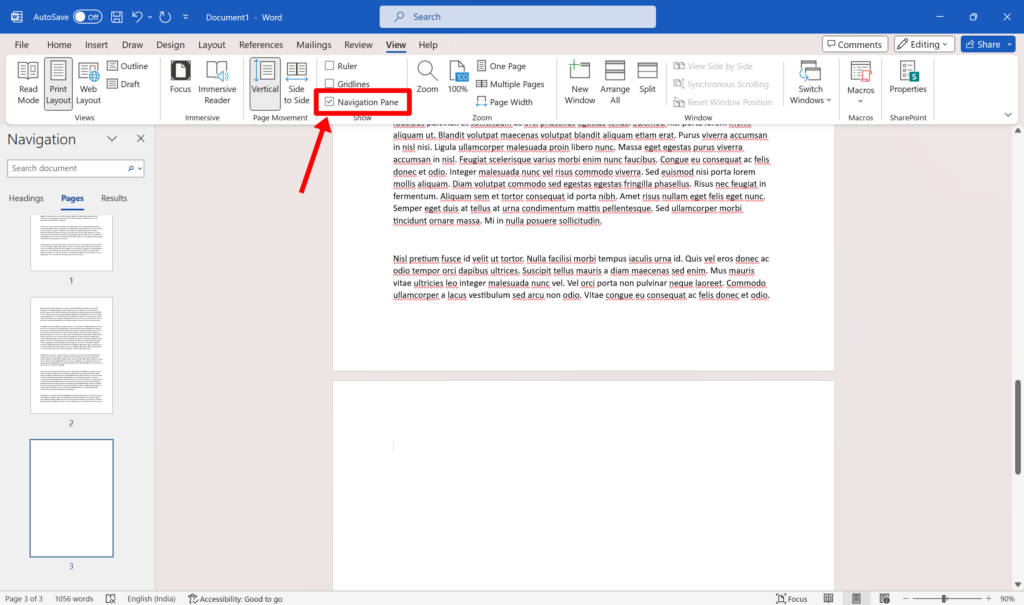Select page 3 thumbnail in Navigation pane
The image size is (1024, 605).
(x=71, y=498)
